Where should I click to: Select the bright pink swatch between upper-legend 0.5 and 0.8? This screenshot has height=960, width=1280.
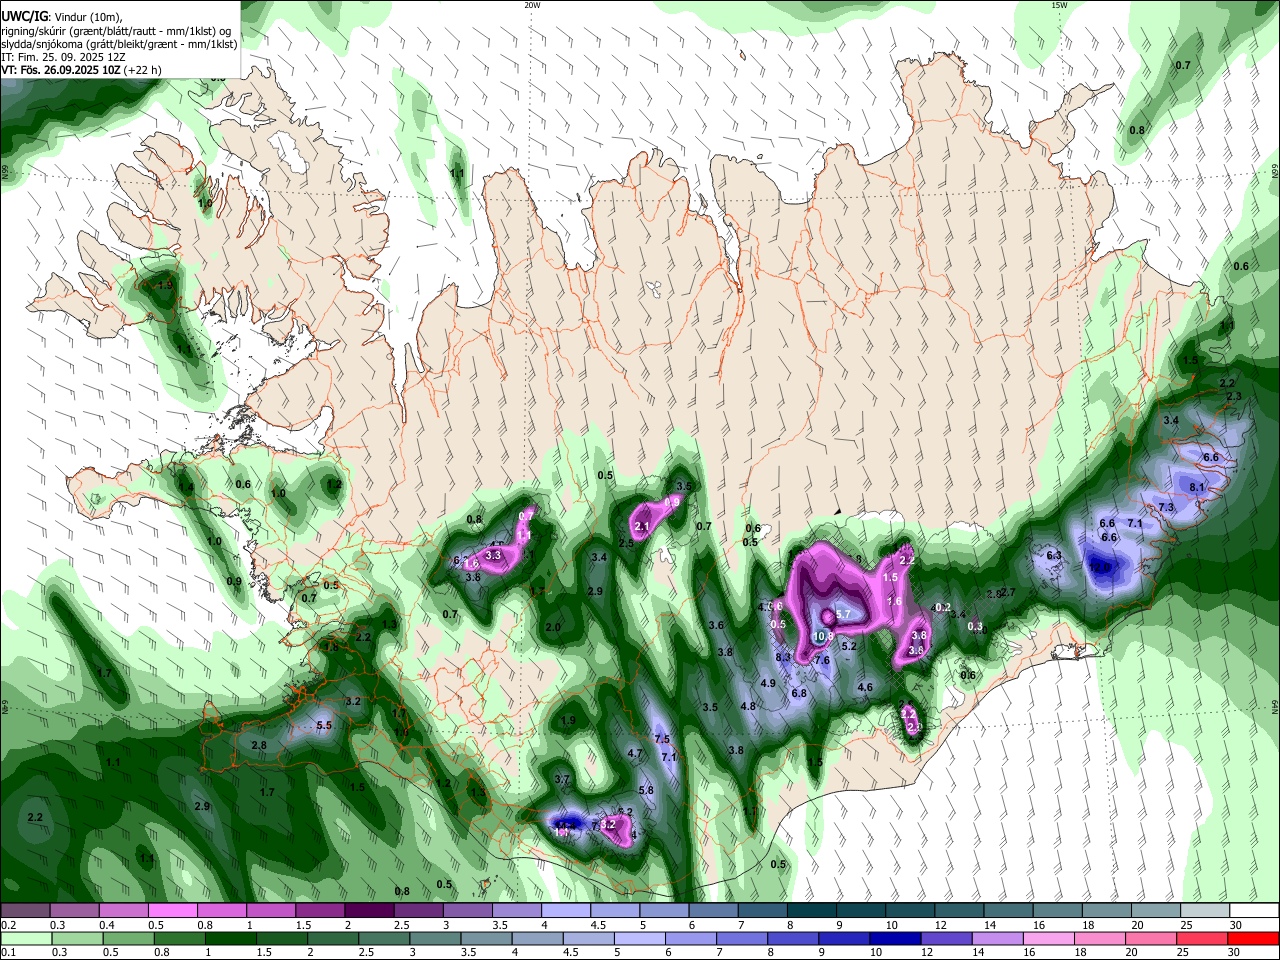pos(173,911)
